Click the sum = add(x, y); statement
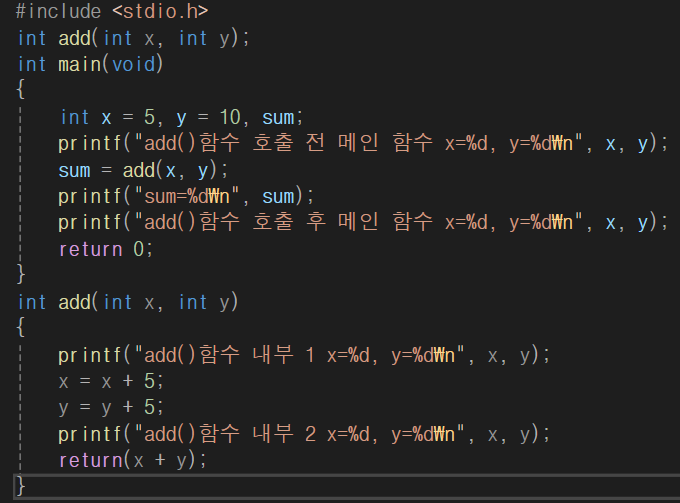680x503 pixels. pos(143,170)
